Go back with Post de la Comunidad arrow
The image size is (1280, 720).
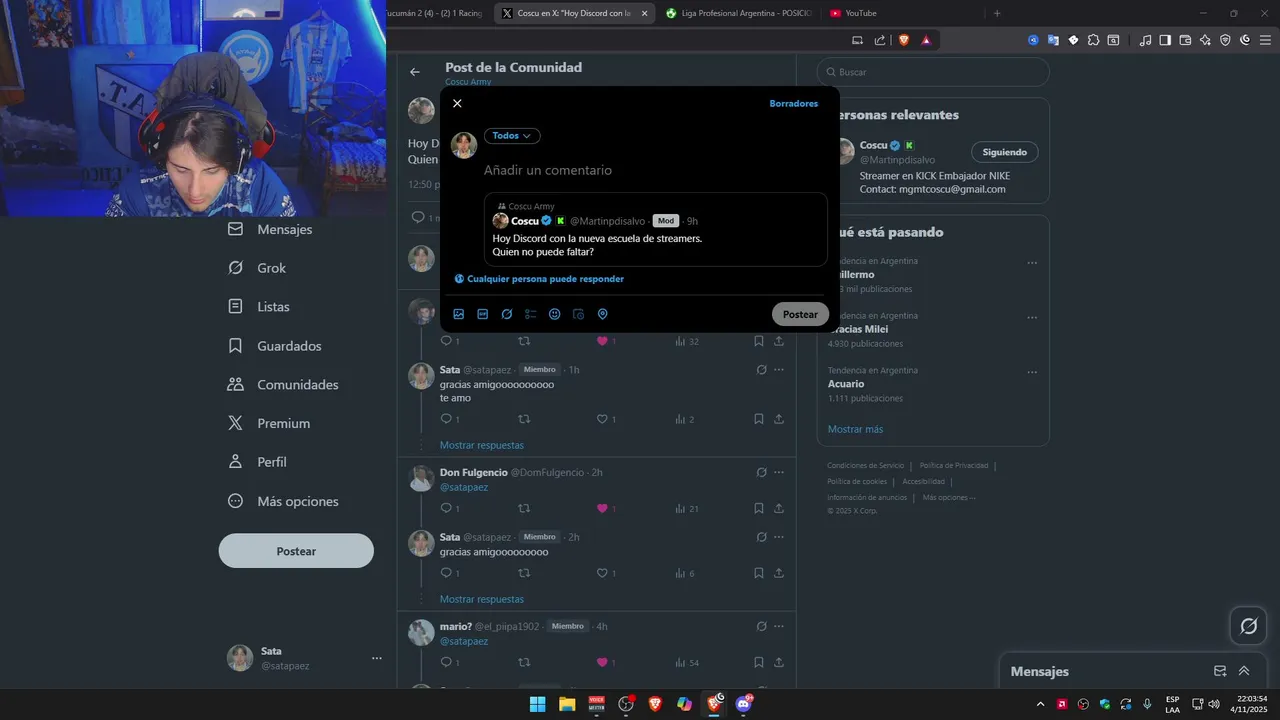[x=415, y=72]
